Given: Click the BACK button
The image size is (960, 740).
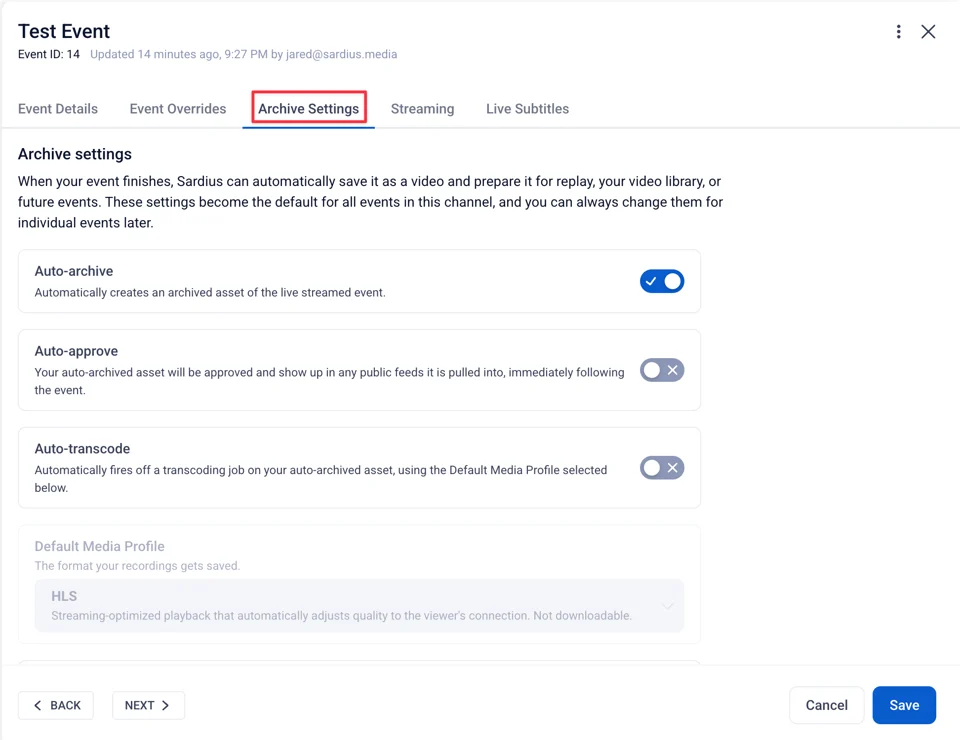Looking at the screenshot, I should click(x=56, y=705).
